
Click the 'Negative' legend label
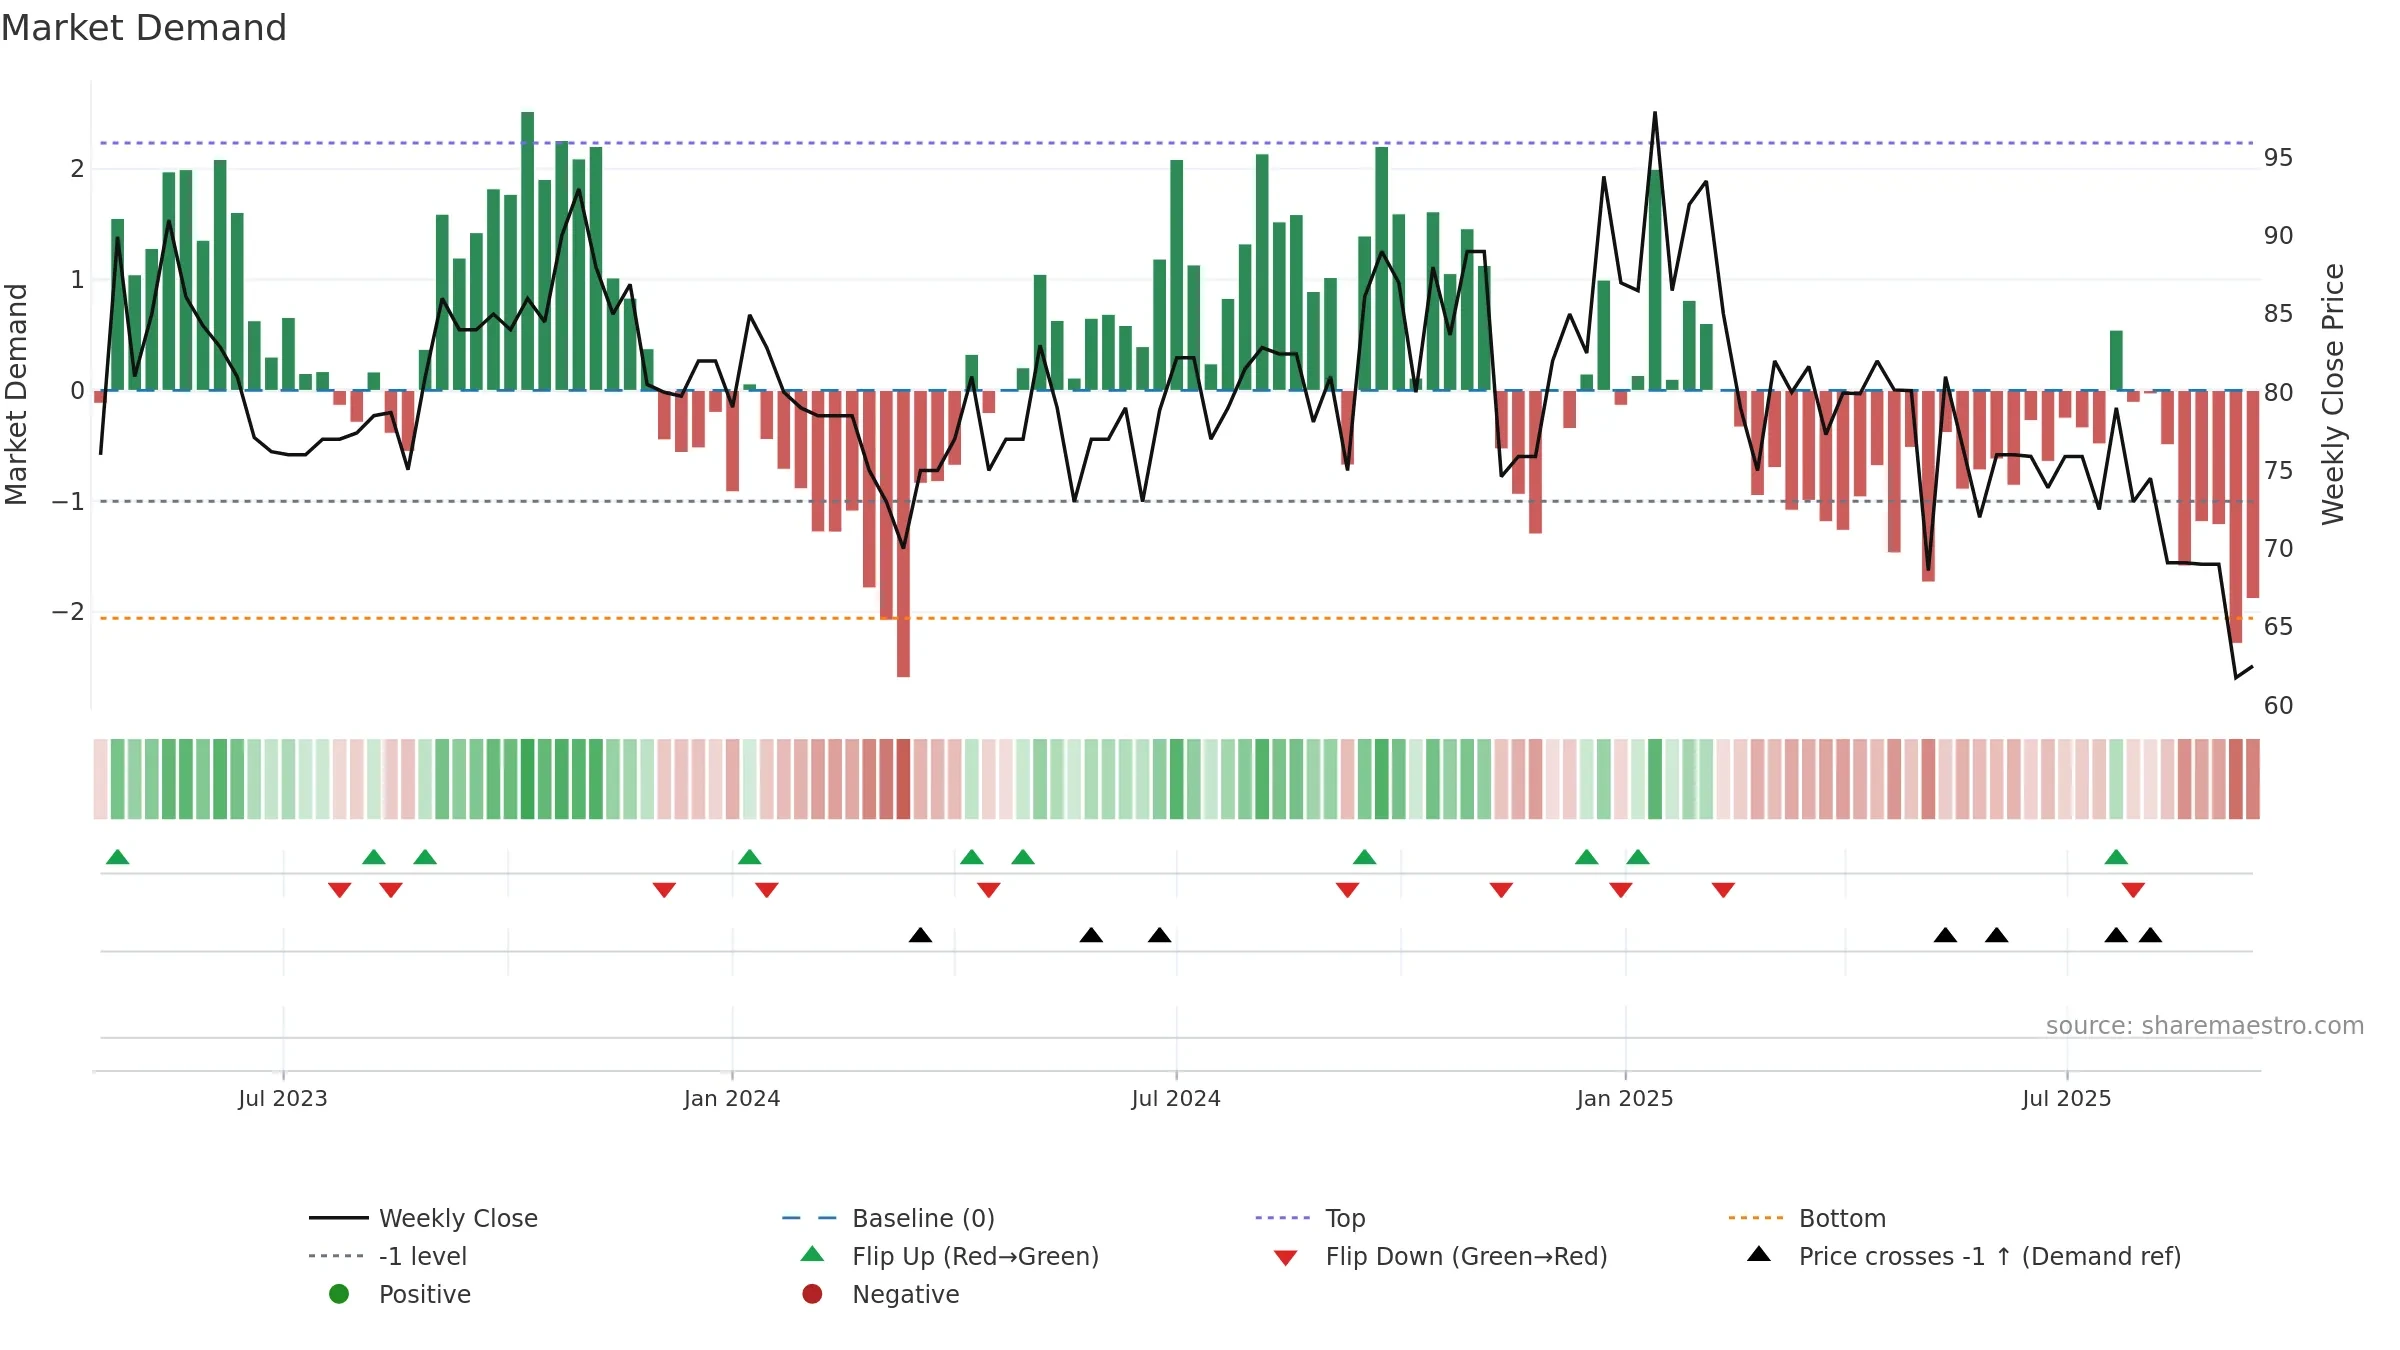[x=905, y=1294]
